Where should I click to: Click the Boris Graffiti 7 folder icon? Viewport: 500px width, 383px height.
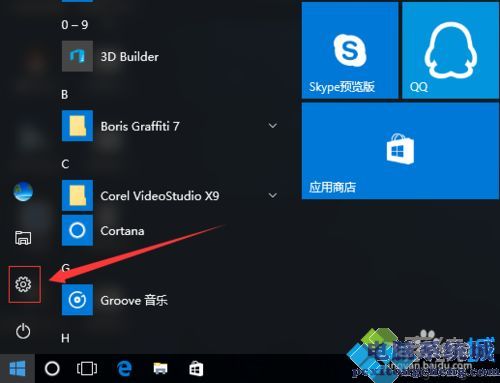[77, 126]
